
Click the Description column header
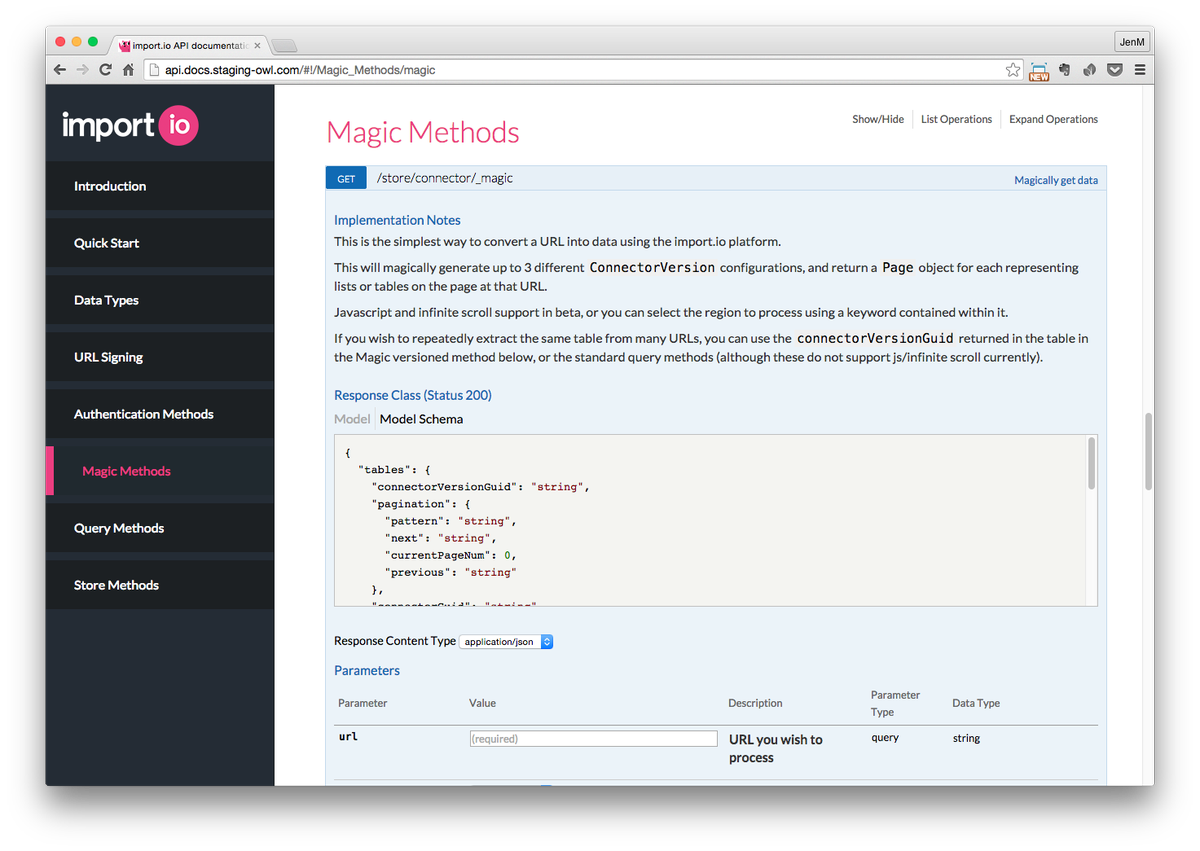[755, 703]
